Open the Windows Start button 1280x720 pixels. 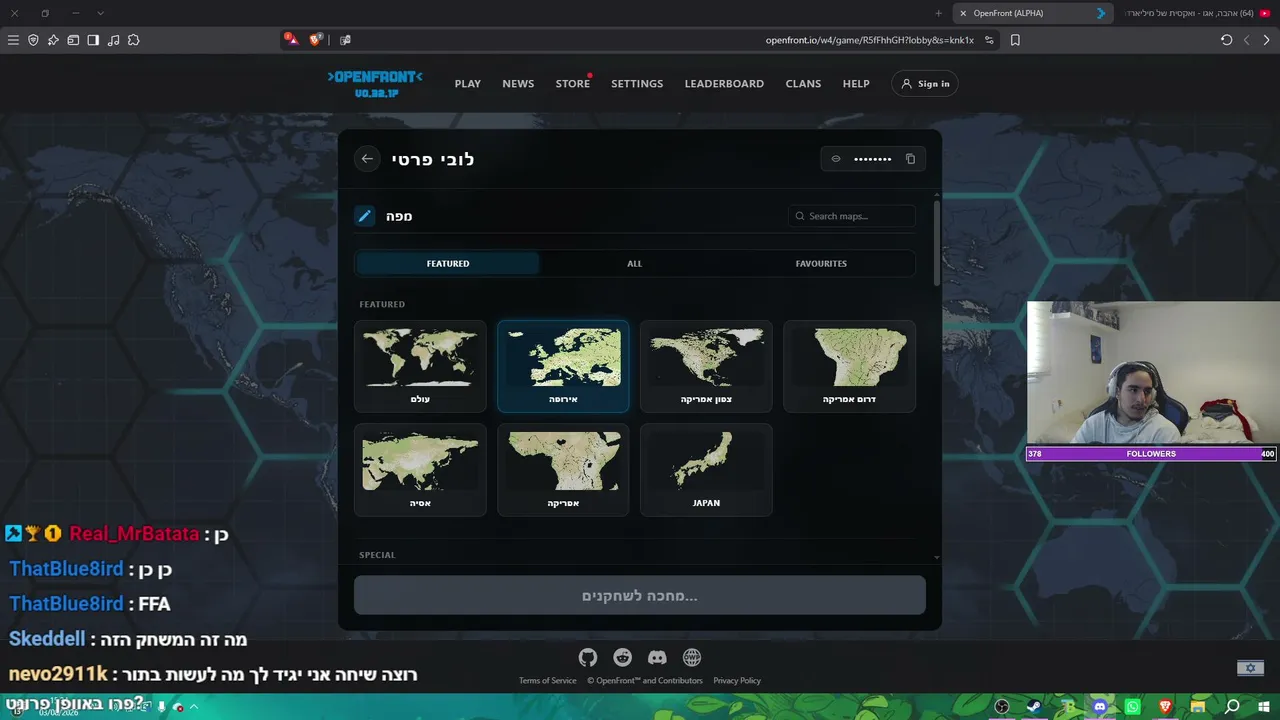[x=1265, y=707]
